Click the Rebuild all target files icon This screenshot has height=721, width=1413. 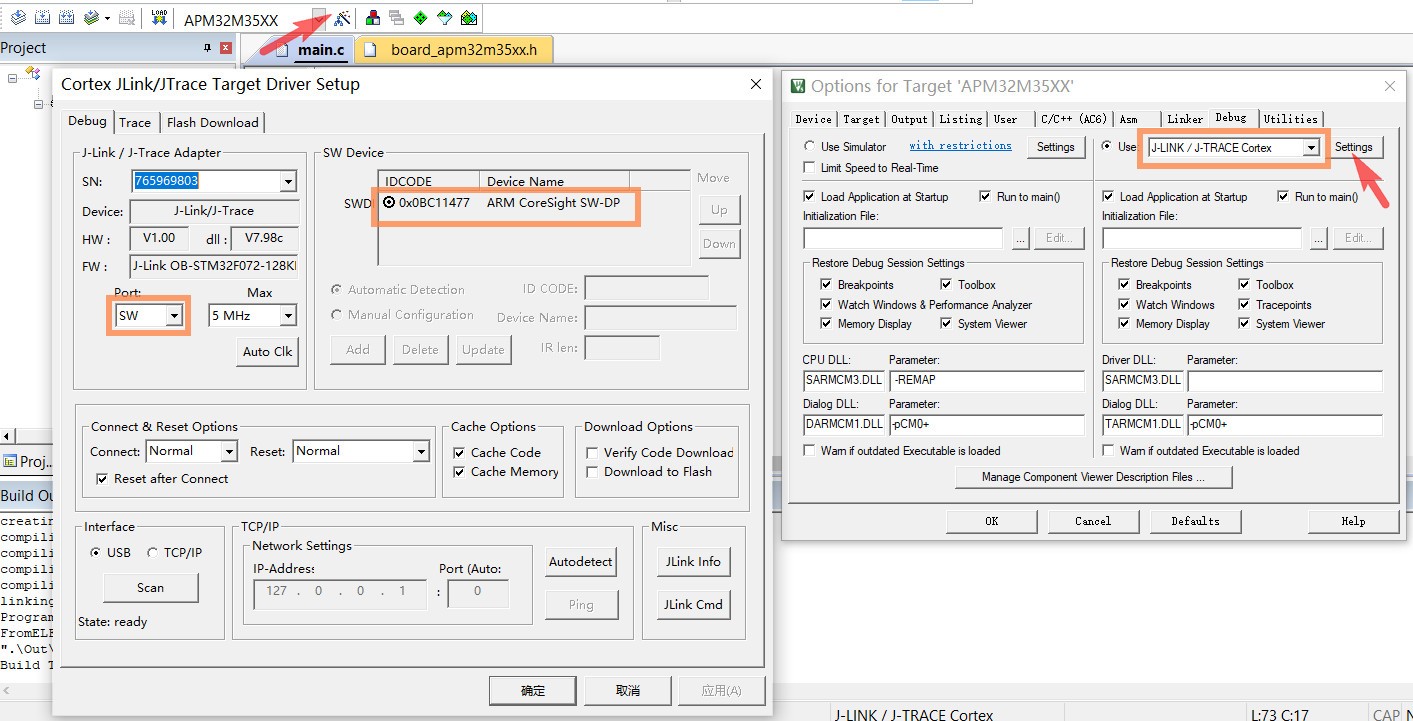click(66, 18)
